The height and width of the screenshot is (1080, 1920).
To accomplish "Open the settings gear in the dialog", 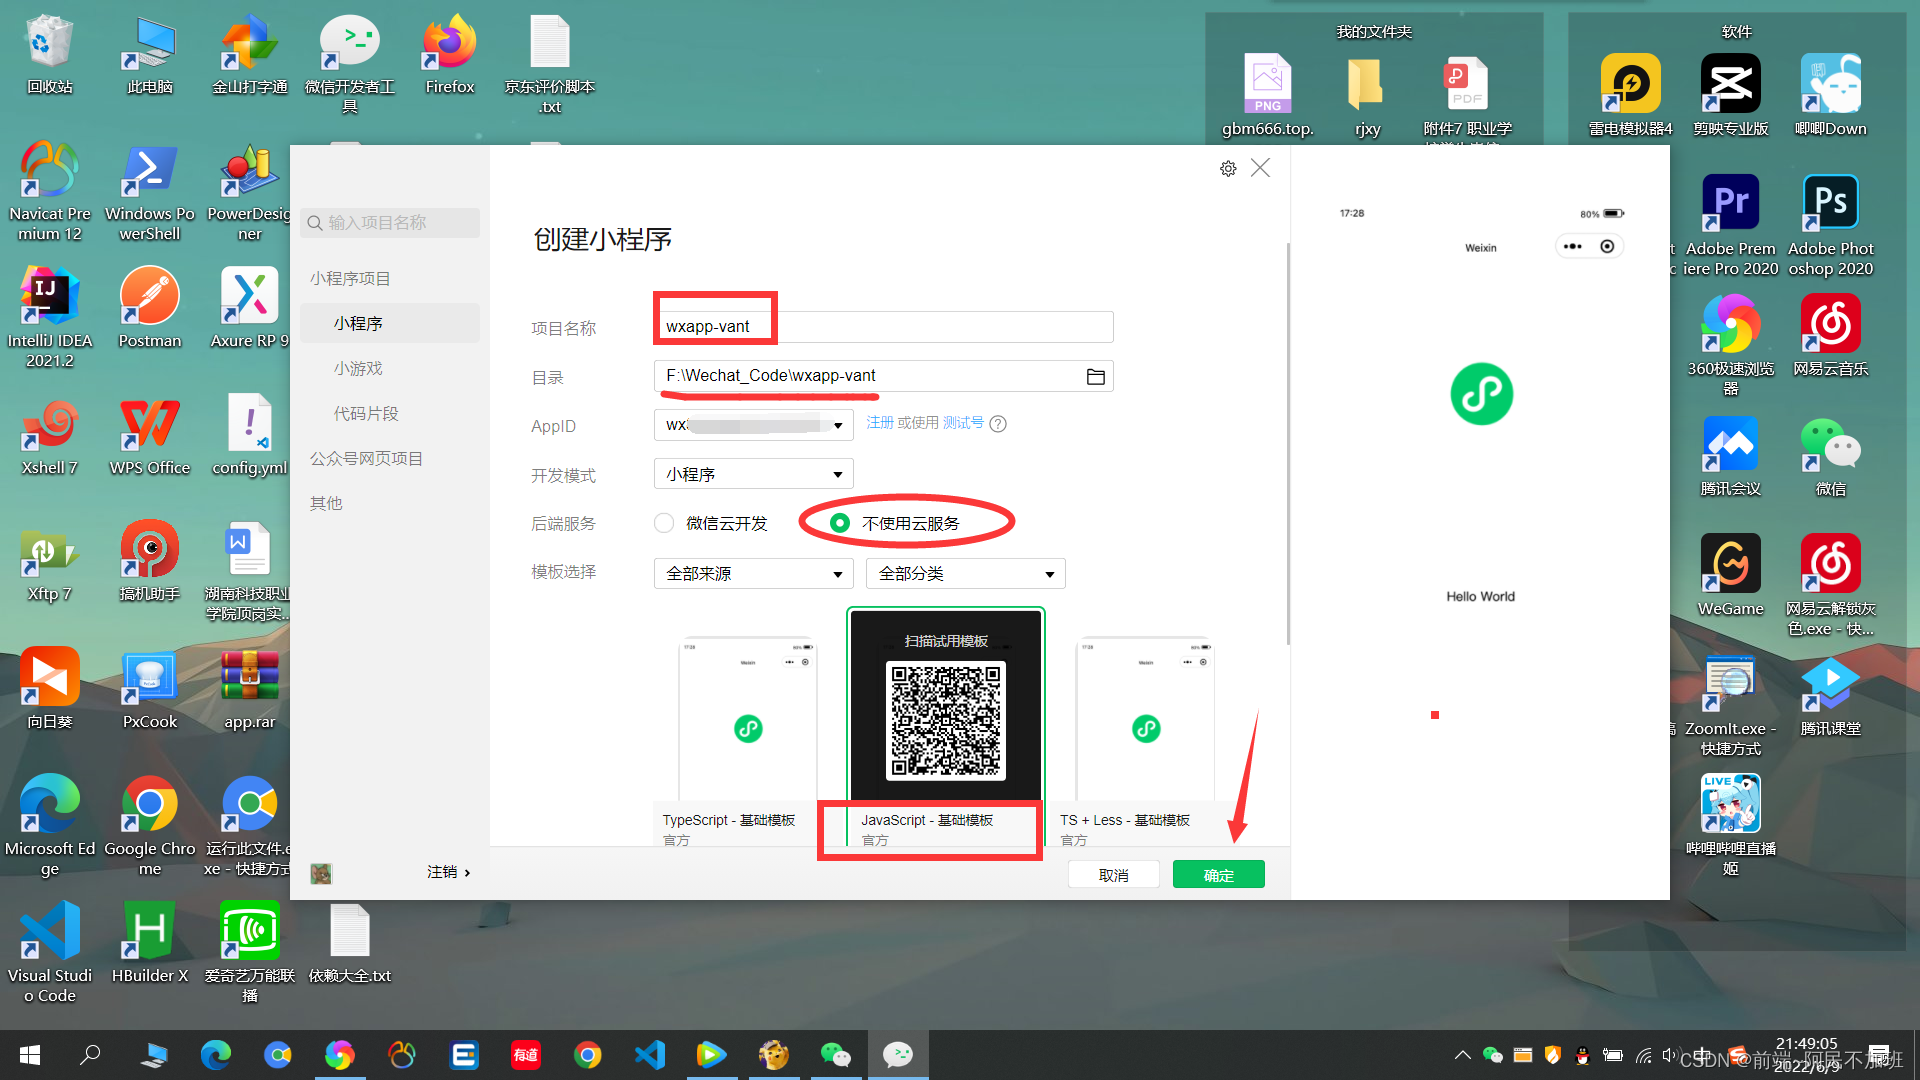I will [1228, 169].
